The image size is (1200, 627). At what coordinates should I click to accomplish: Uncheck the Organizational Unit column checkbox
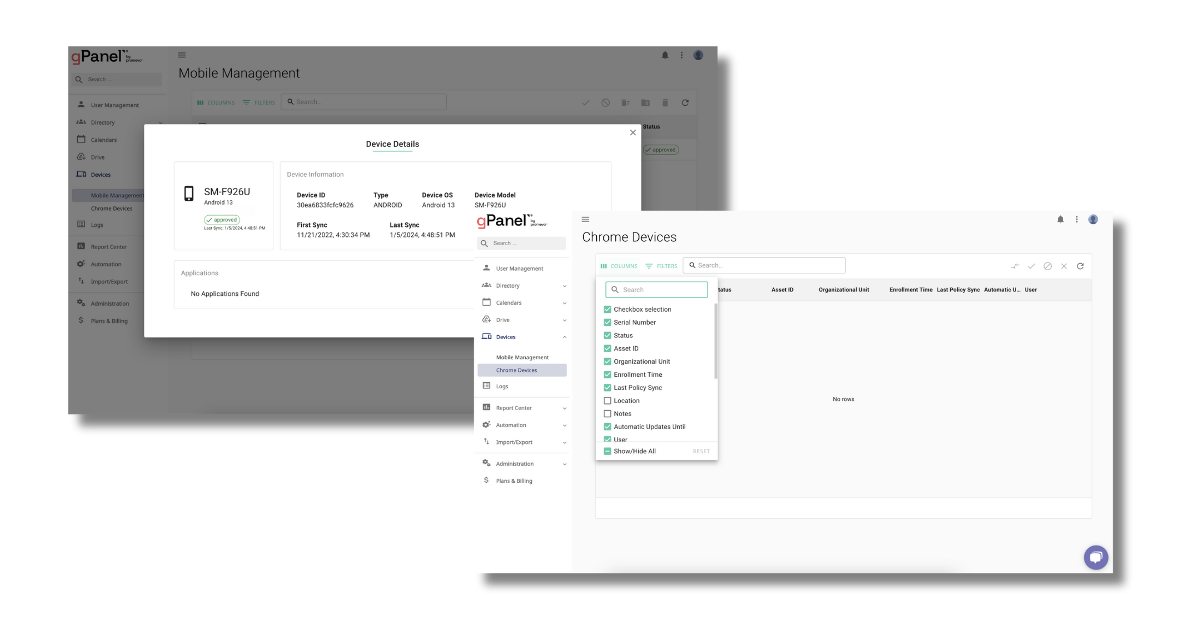[x=607, y=361]
